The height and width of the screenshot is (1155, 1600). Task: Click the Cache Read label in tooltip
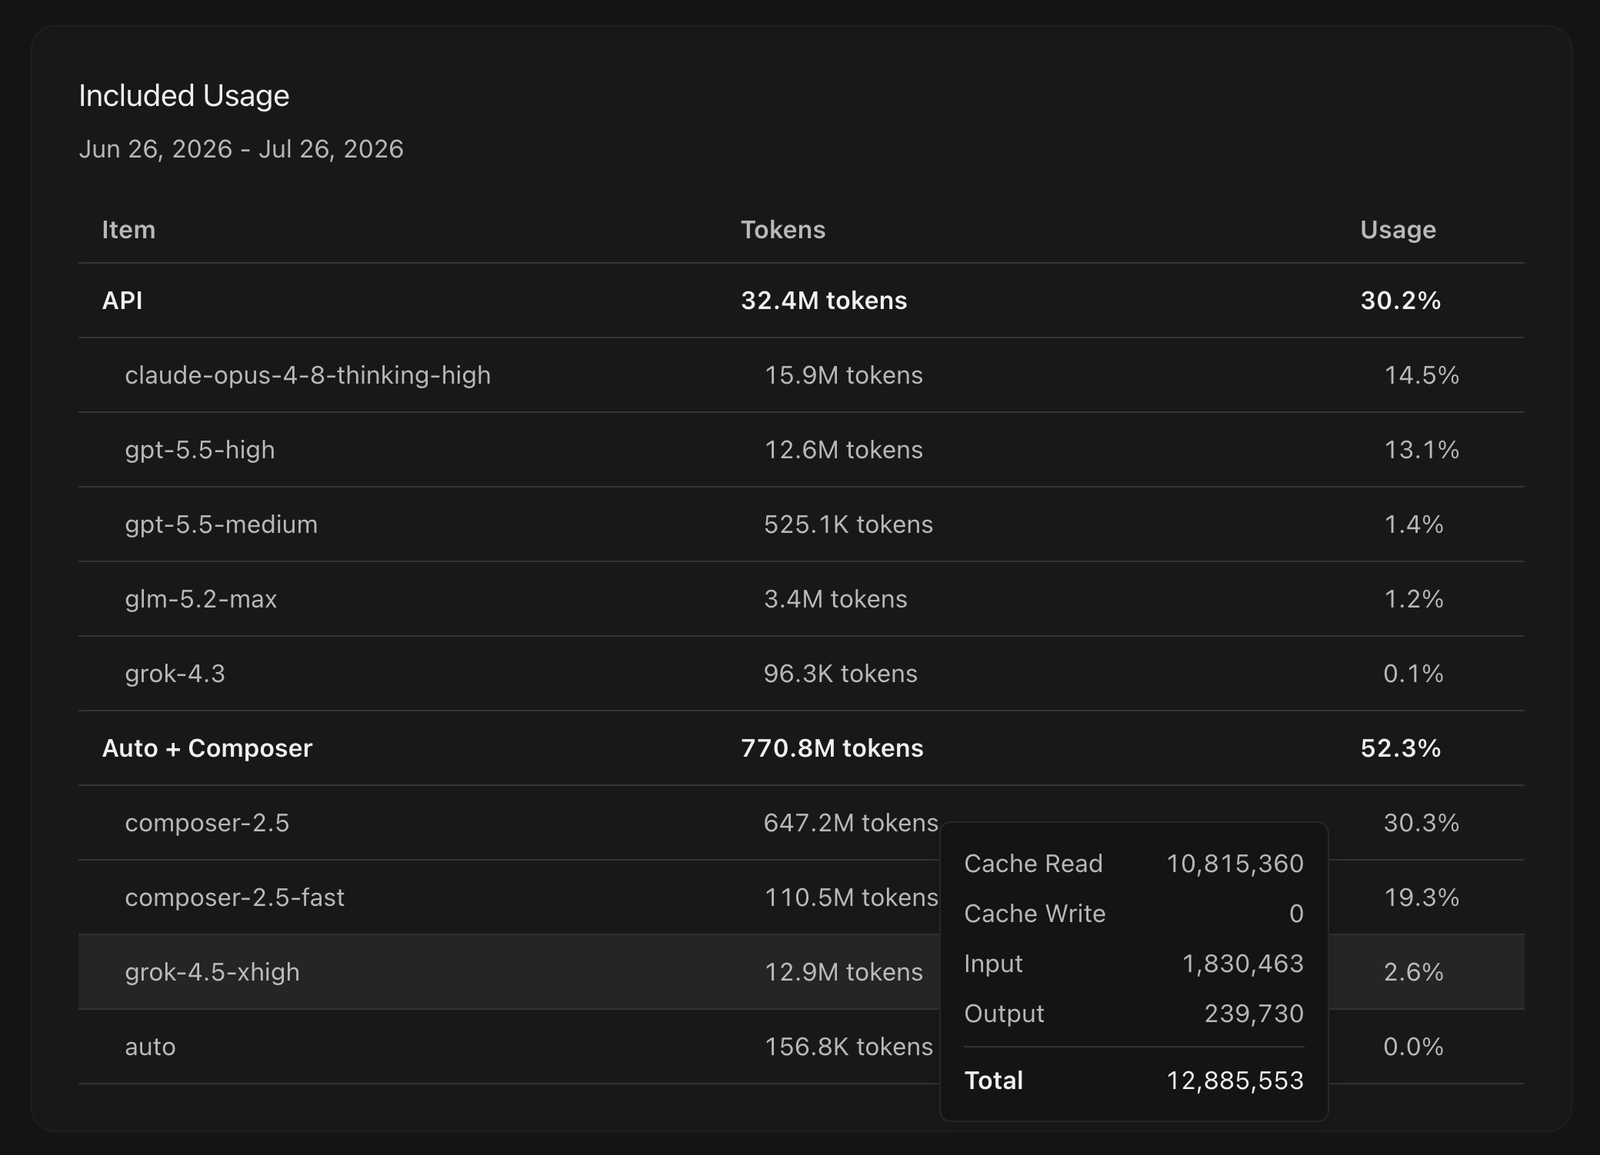coord(1033,864)
